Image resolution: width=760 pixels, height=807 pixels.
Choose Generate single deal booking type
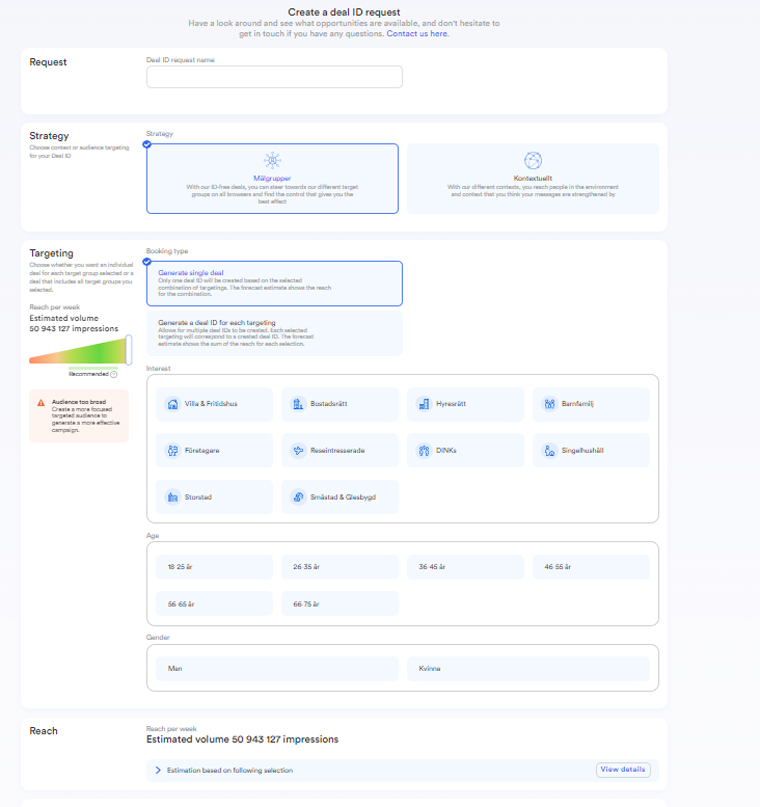point(274,284)
